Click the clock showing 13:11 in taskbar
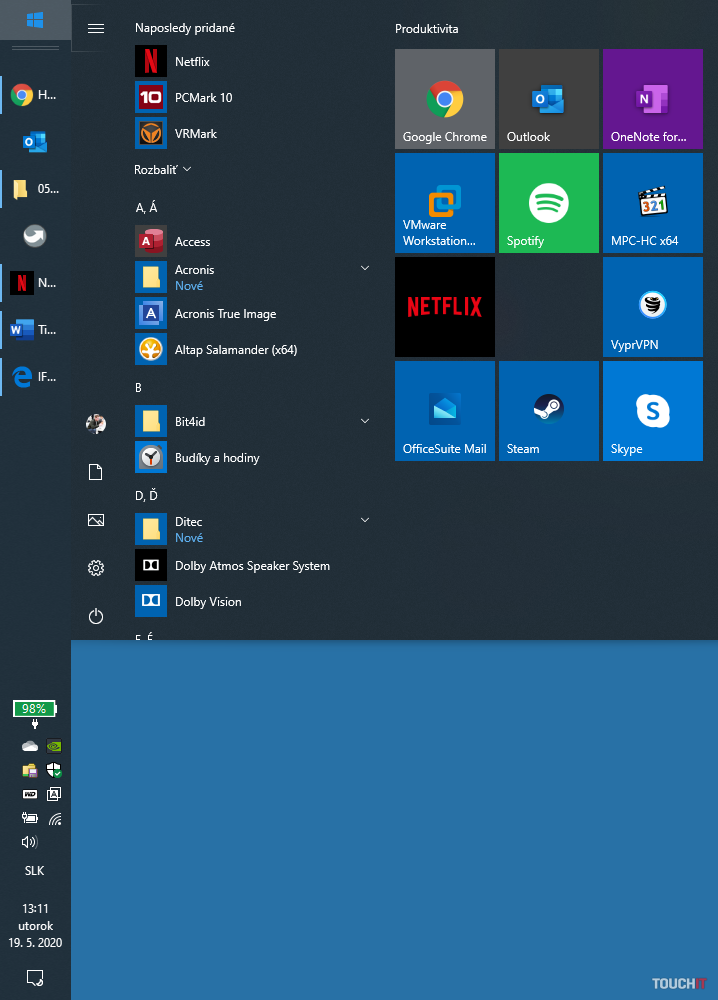 [x=35, y=925]
